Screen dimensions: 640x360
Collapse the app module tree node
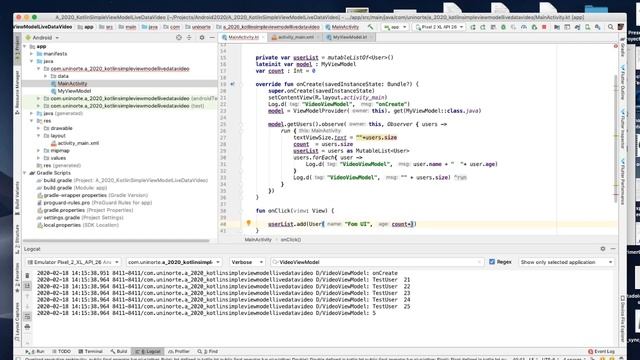[25, 47]
